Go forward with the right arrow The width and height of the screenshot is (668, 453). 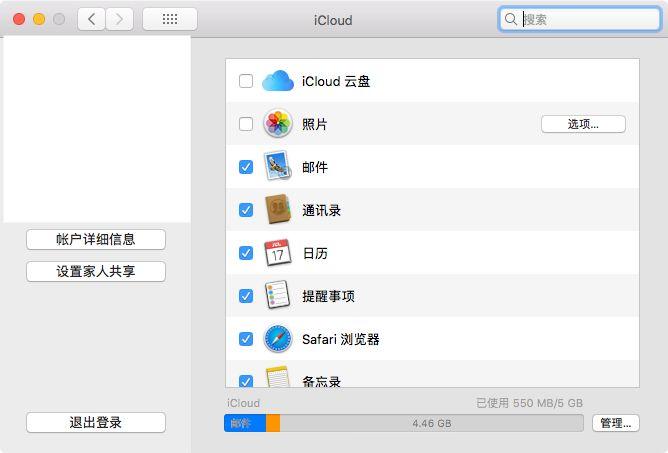(x=119, y=19)
